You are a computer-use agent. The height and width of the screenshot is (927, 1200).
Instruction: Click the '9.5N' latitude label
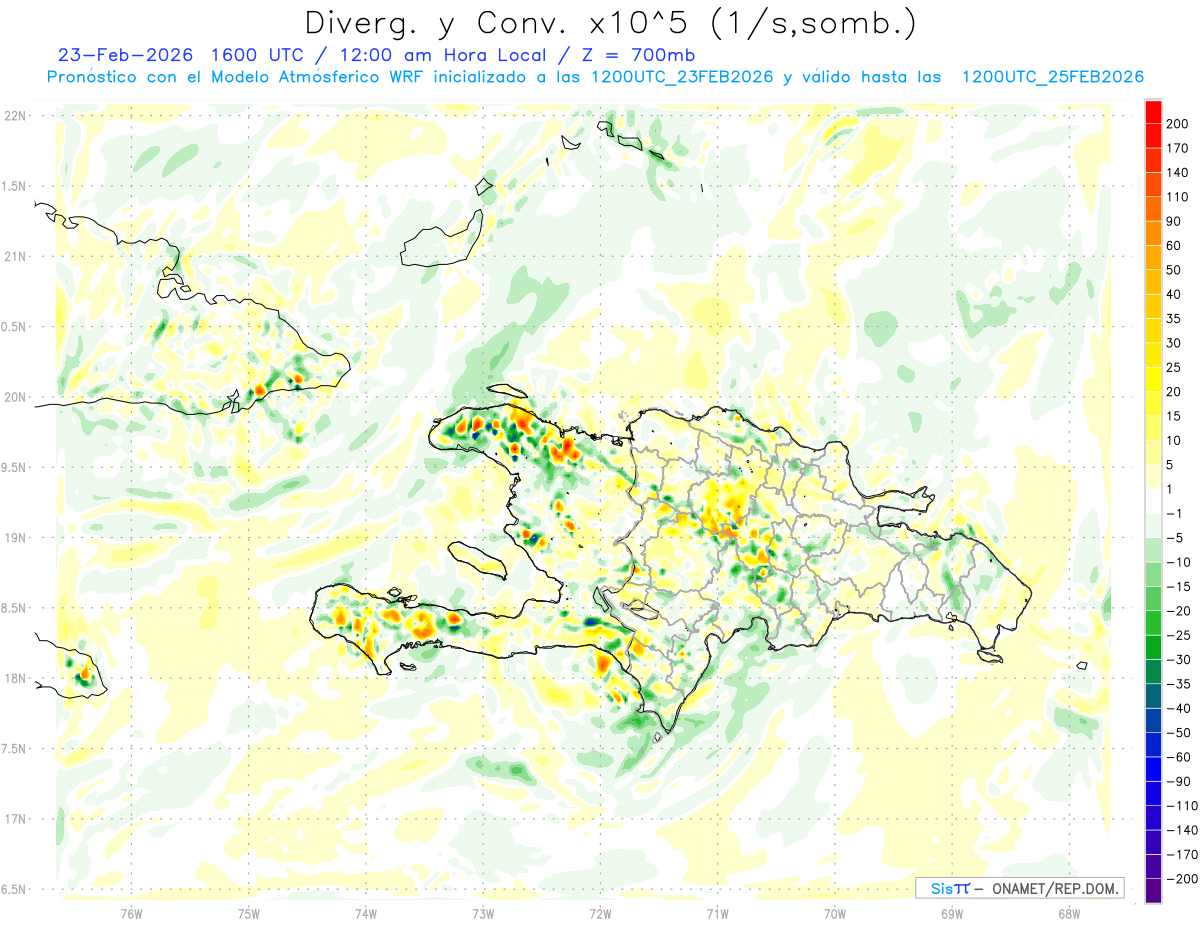coord(15,467)
